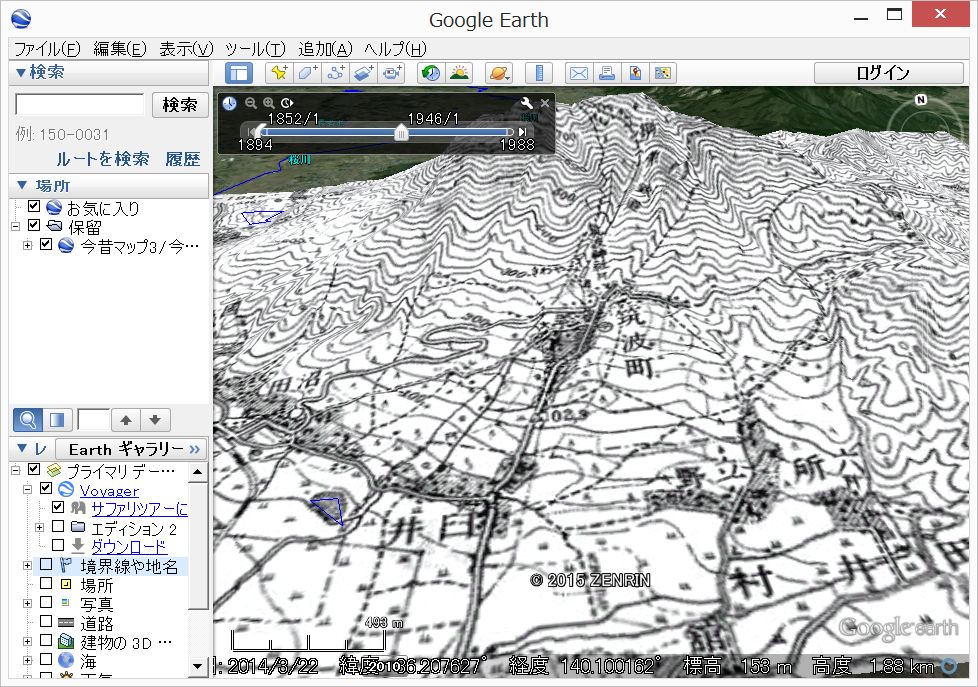Move selected item up with arrow
The image size is (978, 687).
(x=126, y=420)
